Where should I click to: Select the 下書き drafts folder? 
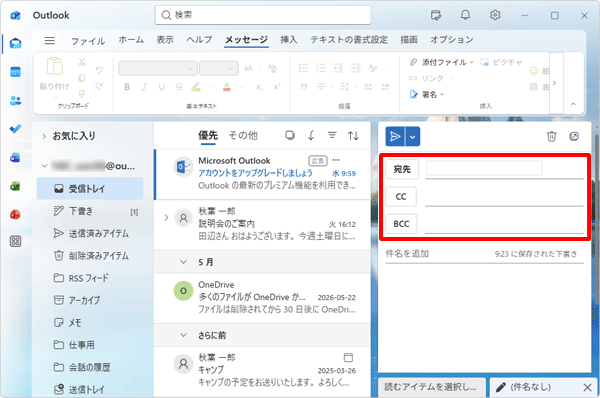(90, 211)
